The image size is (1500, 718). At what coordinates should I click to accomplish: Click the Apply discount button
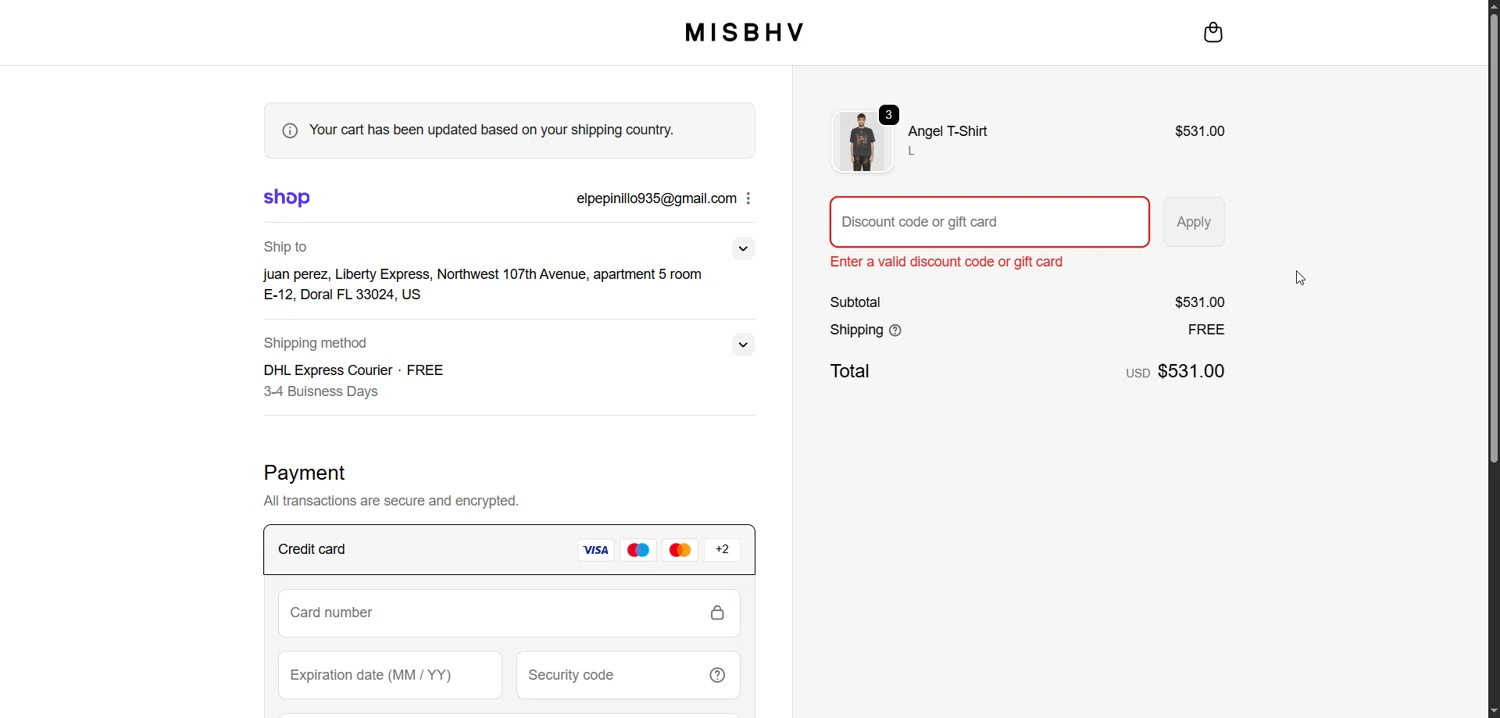coord(1194,222)
